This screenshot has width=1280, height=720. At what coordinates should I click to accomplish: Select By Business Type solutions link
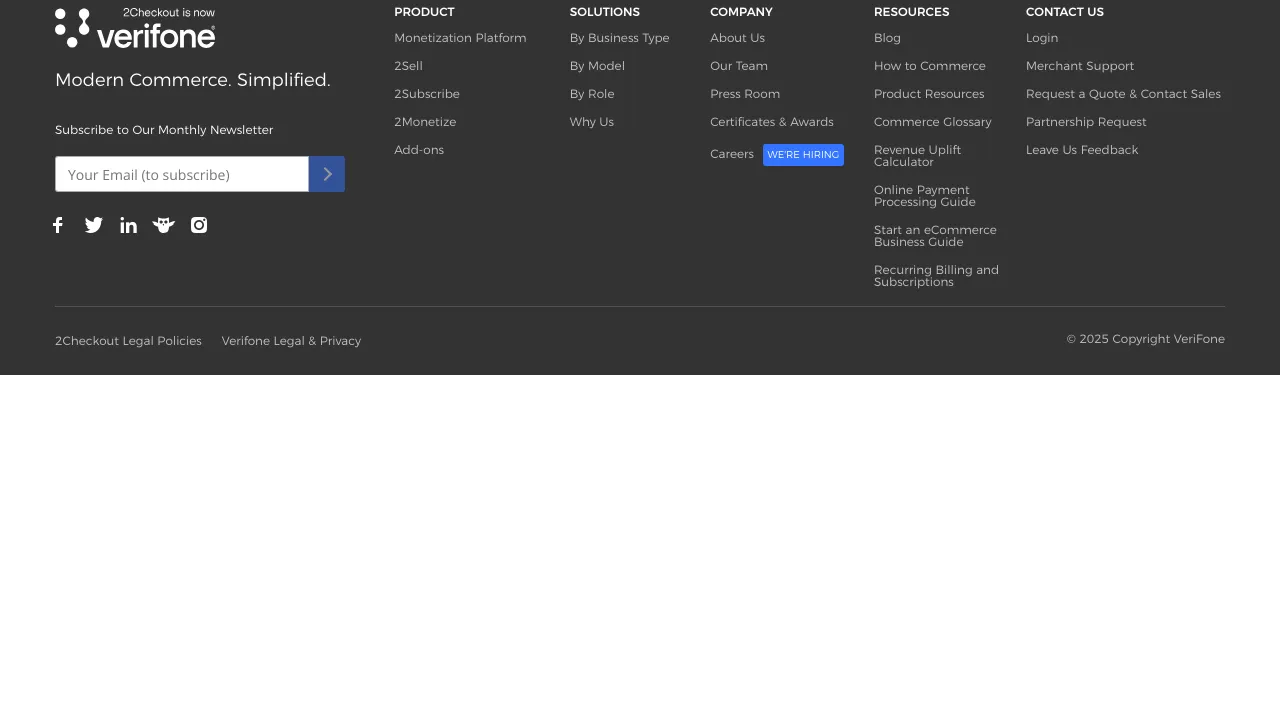pos(620,38)
